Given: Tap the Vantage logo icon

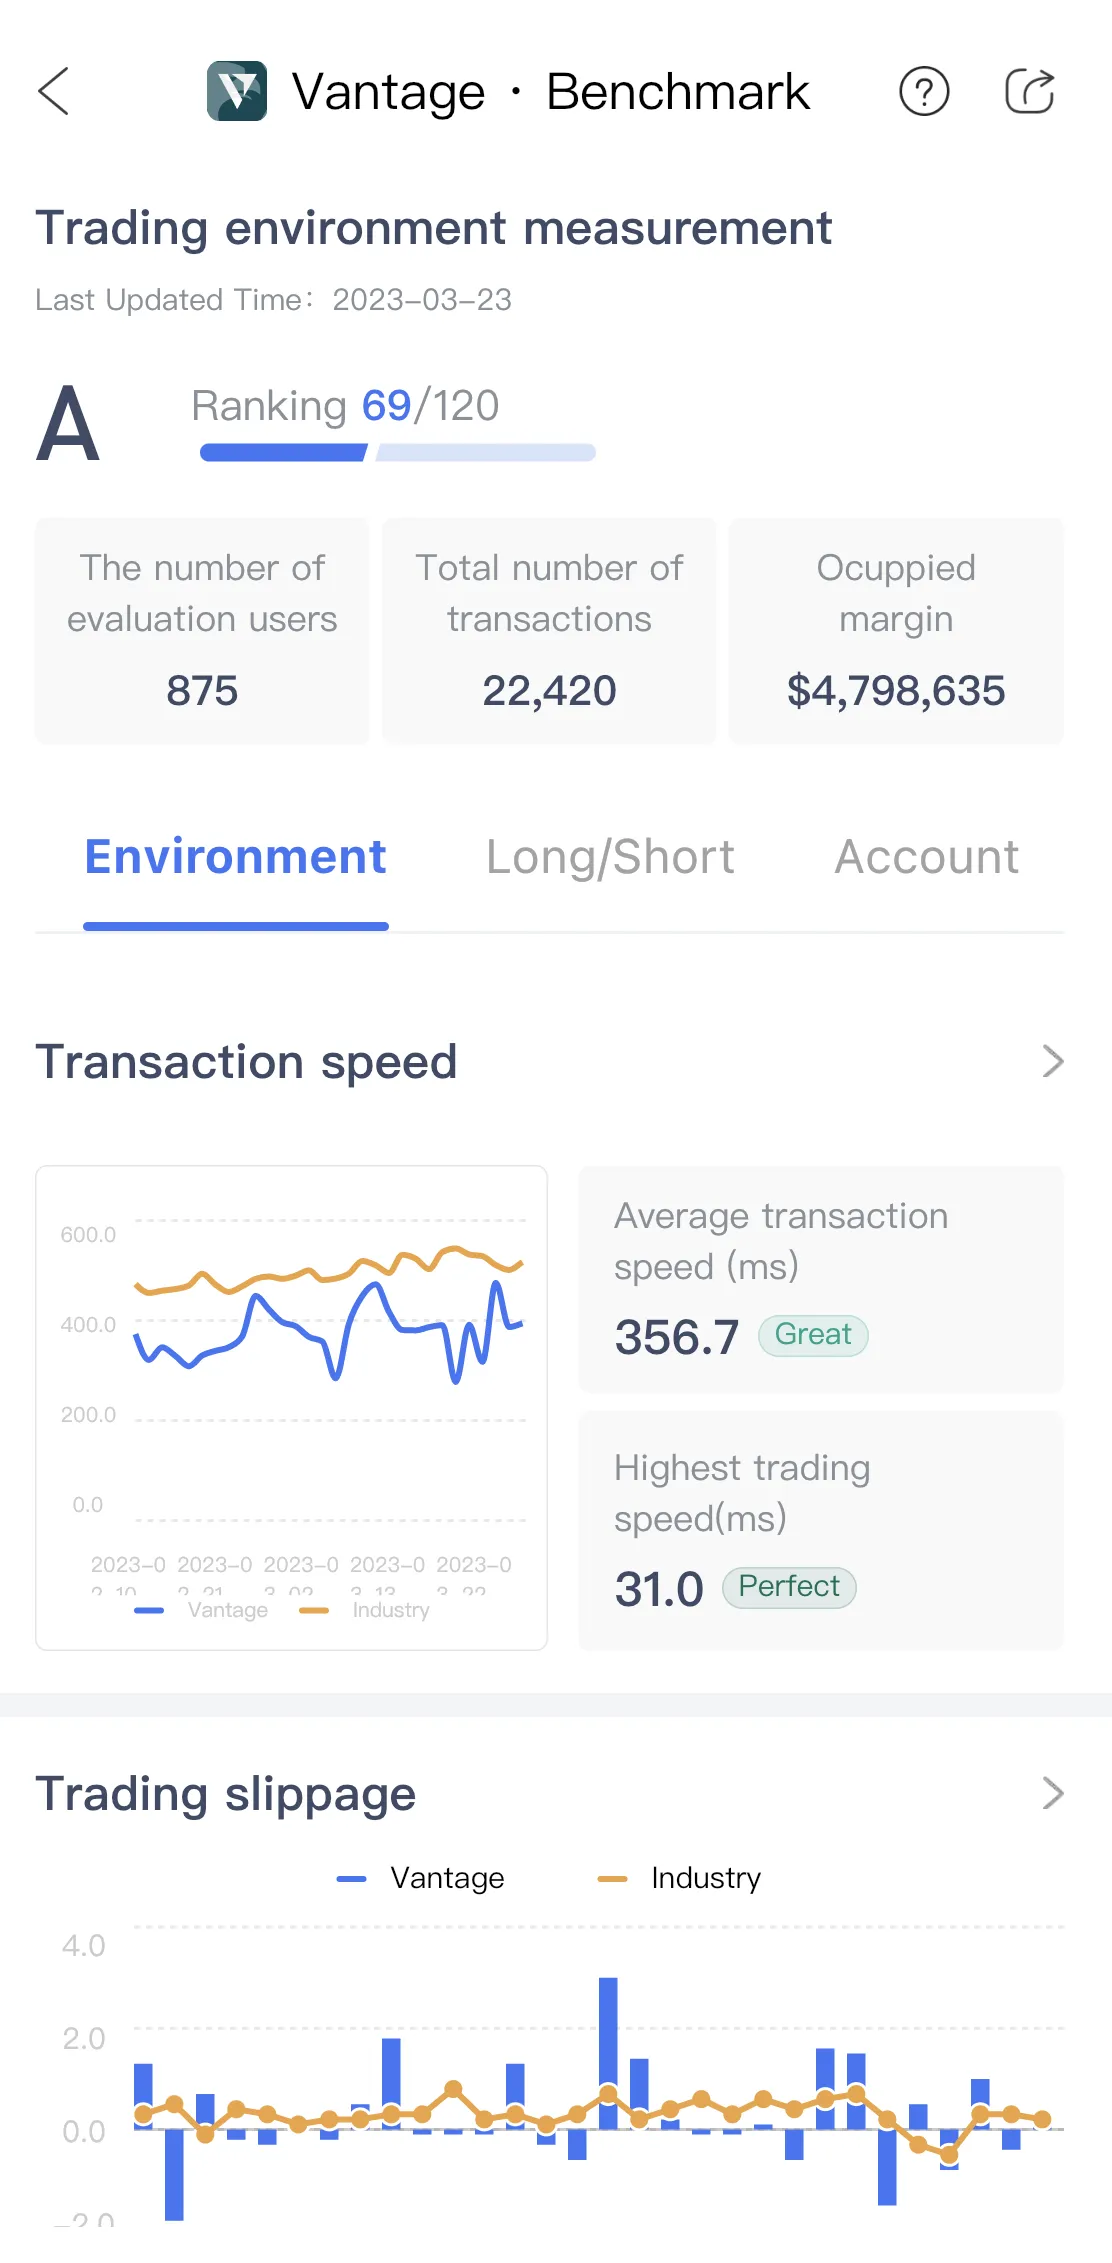Looking at the screenshot, I should tap(237, 91).
